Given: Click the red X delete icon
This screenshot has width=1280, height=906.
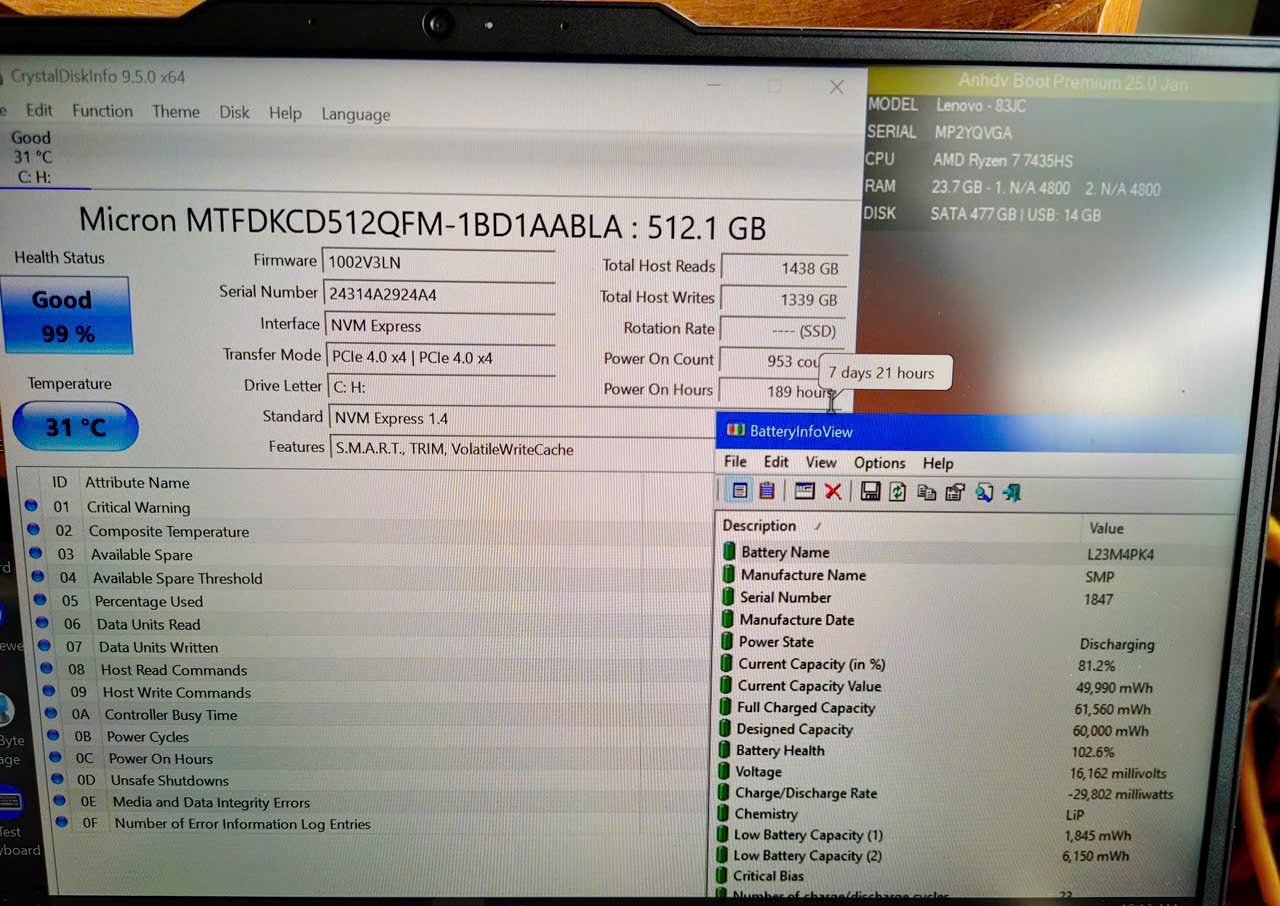Looking at the screenshot, I should (x=833, y=491).
